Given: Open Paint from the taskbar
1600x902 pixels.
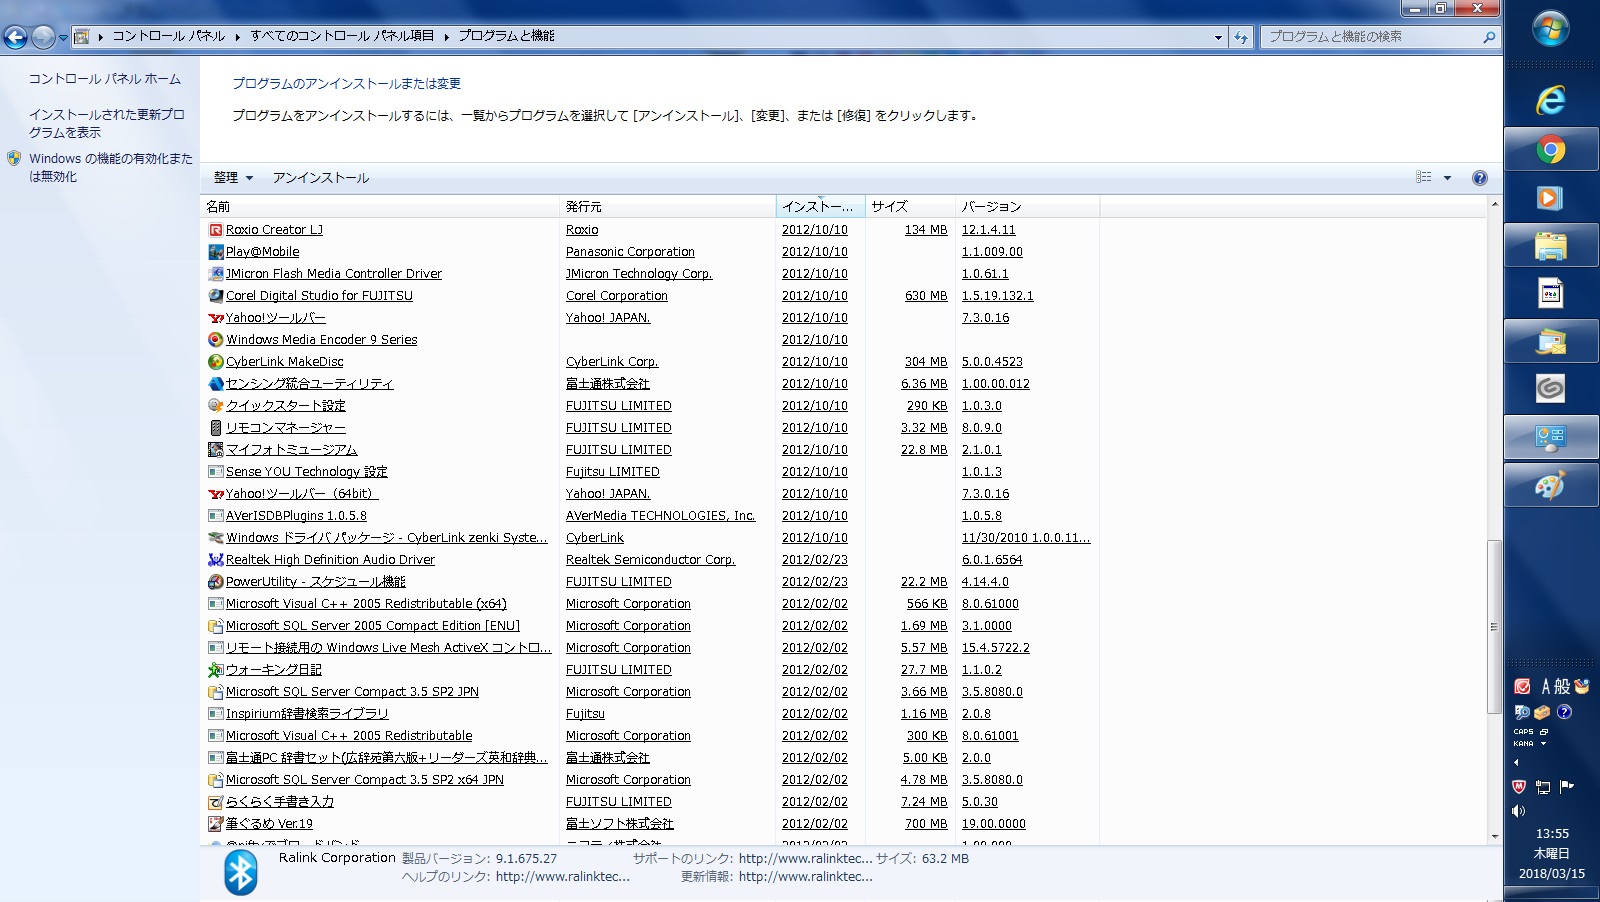Looking at the screenshot, I should point(1550,487).
